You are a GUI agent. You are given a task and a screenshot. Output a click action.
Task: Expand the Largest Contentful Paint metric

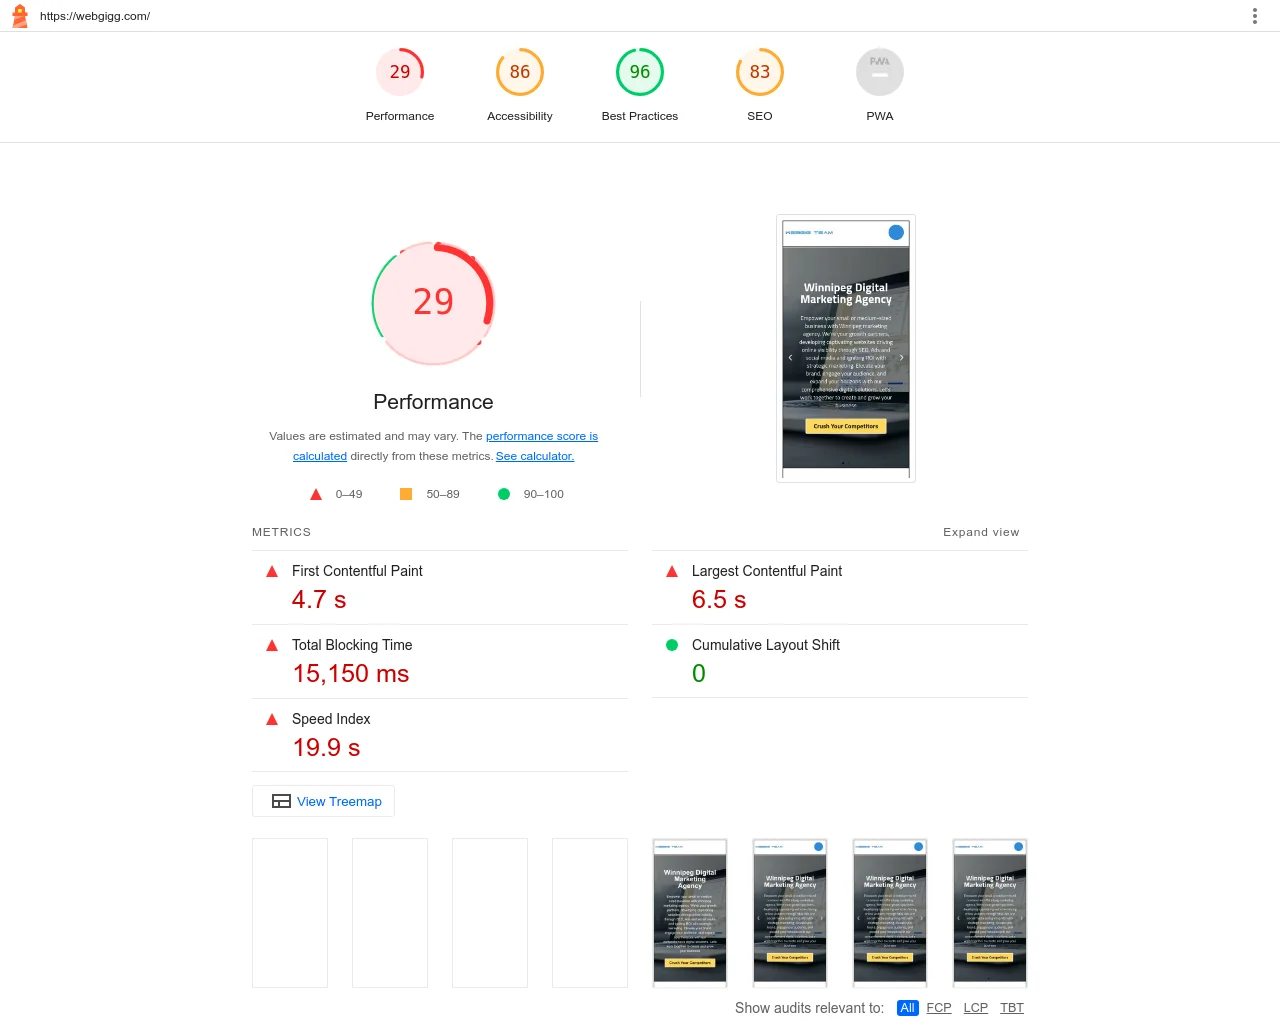766,571
